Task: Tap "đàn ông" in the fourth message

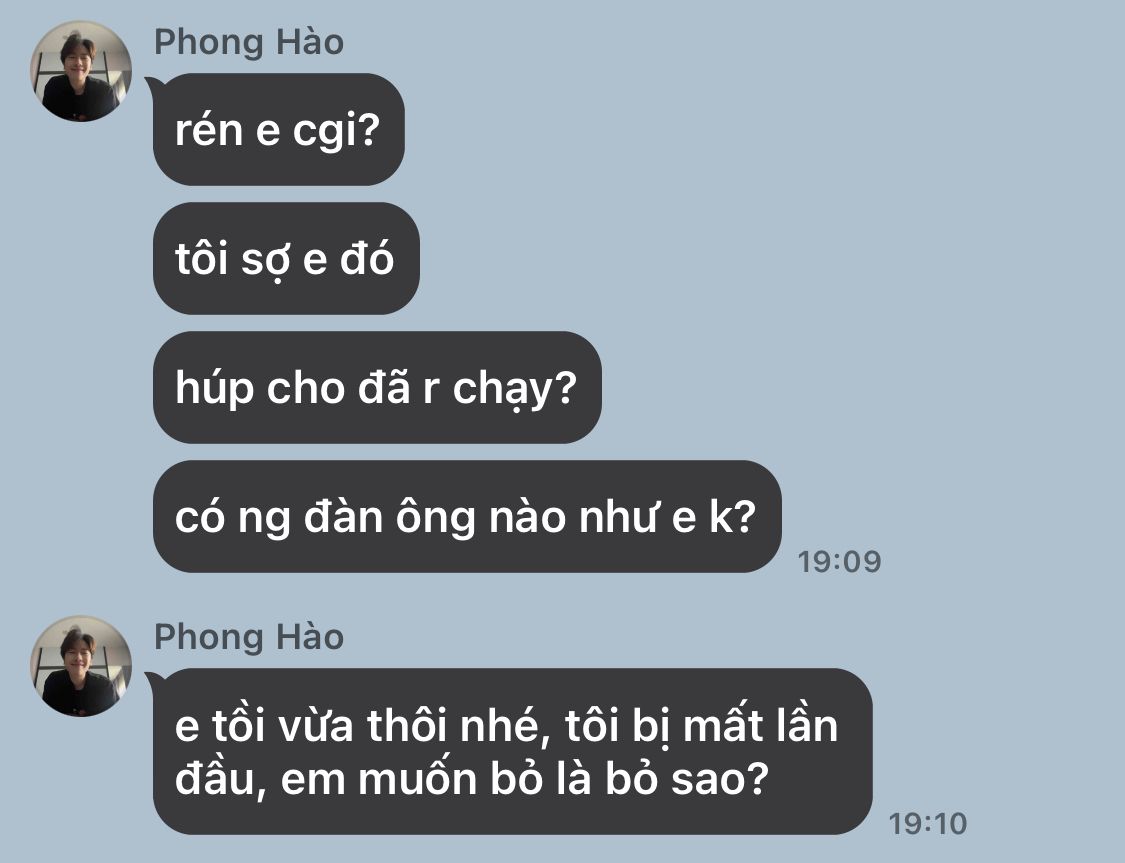Action: pyautogui.click(x=390, y=516)
